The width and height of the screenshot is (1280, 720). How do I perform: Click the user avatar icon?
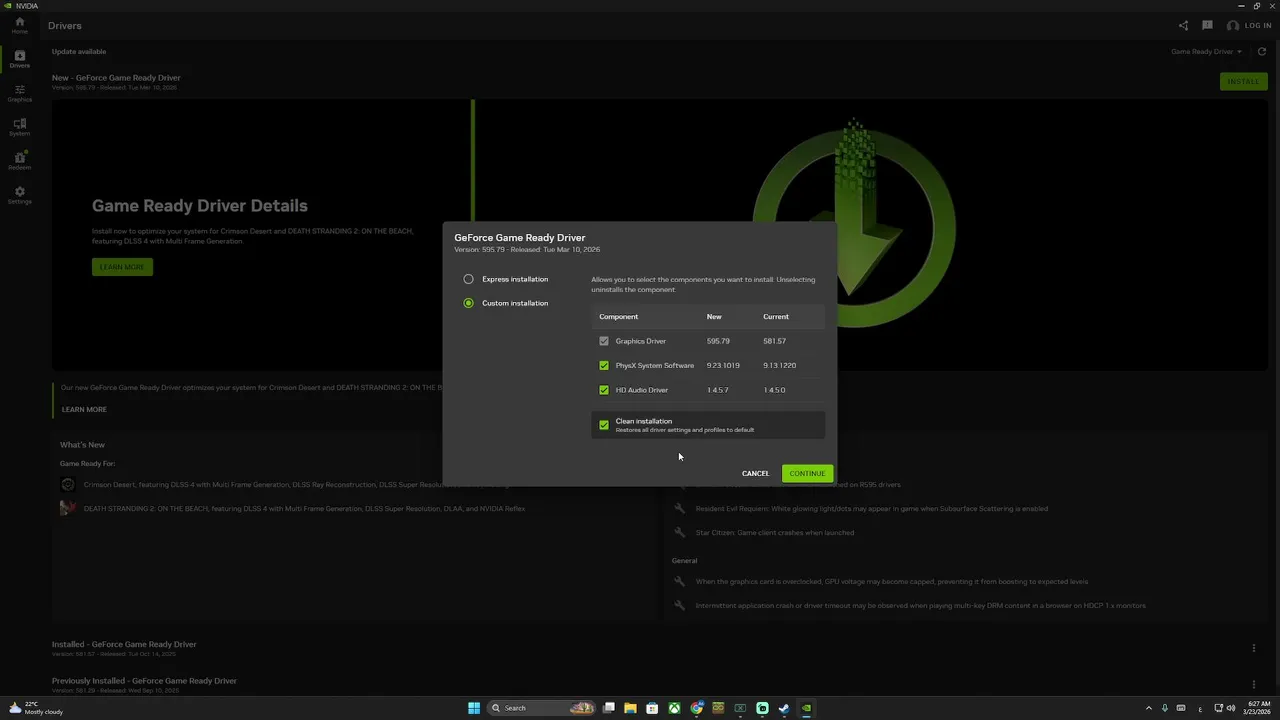tap(1232, 26)
